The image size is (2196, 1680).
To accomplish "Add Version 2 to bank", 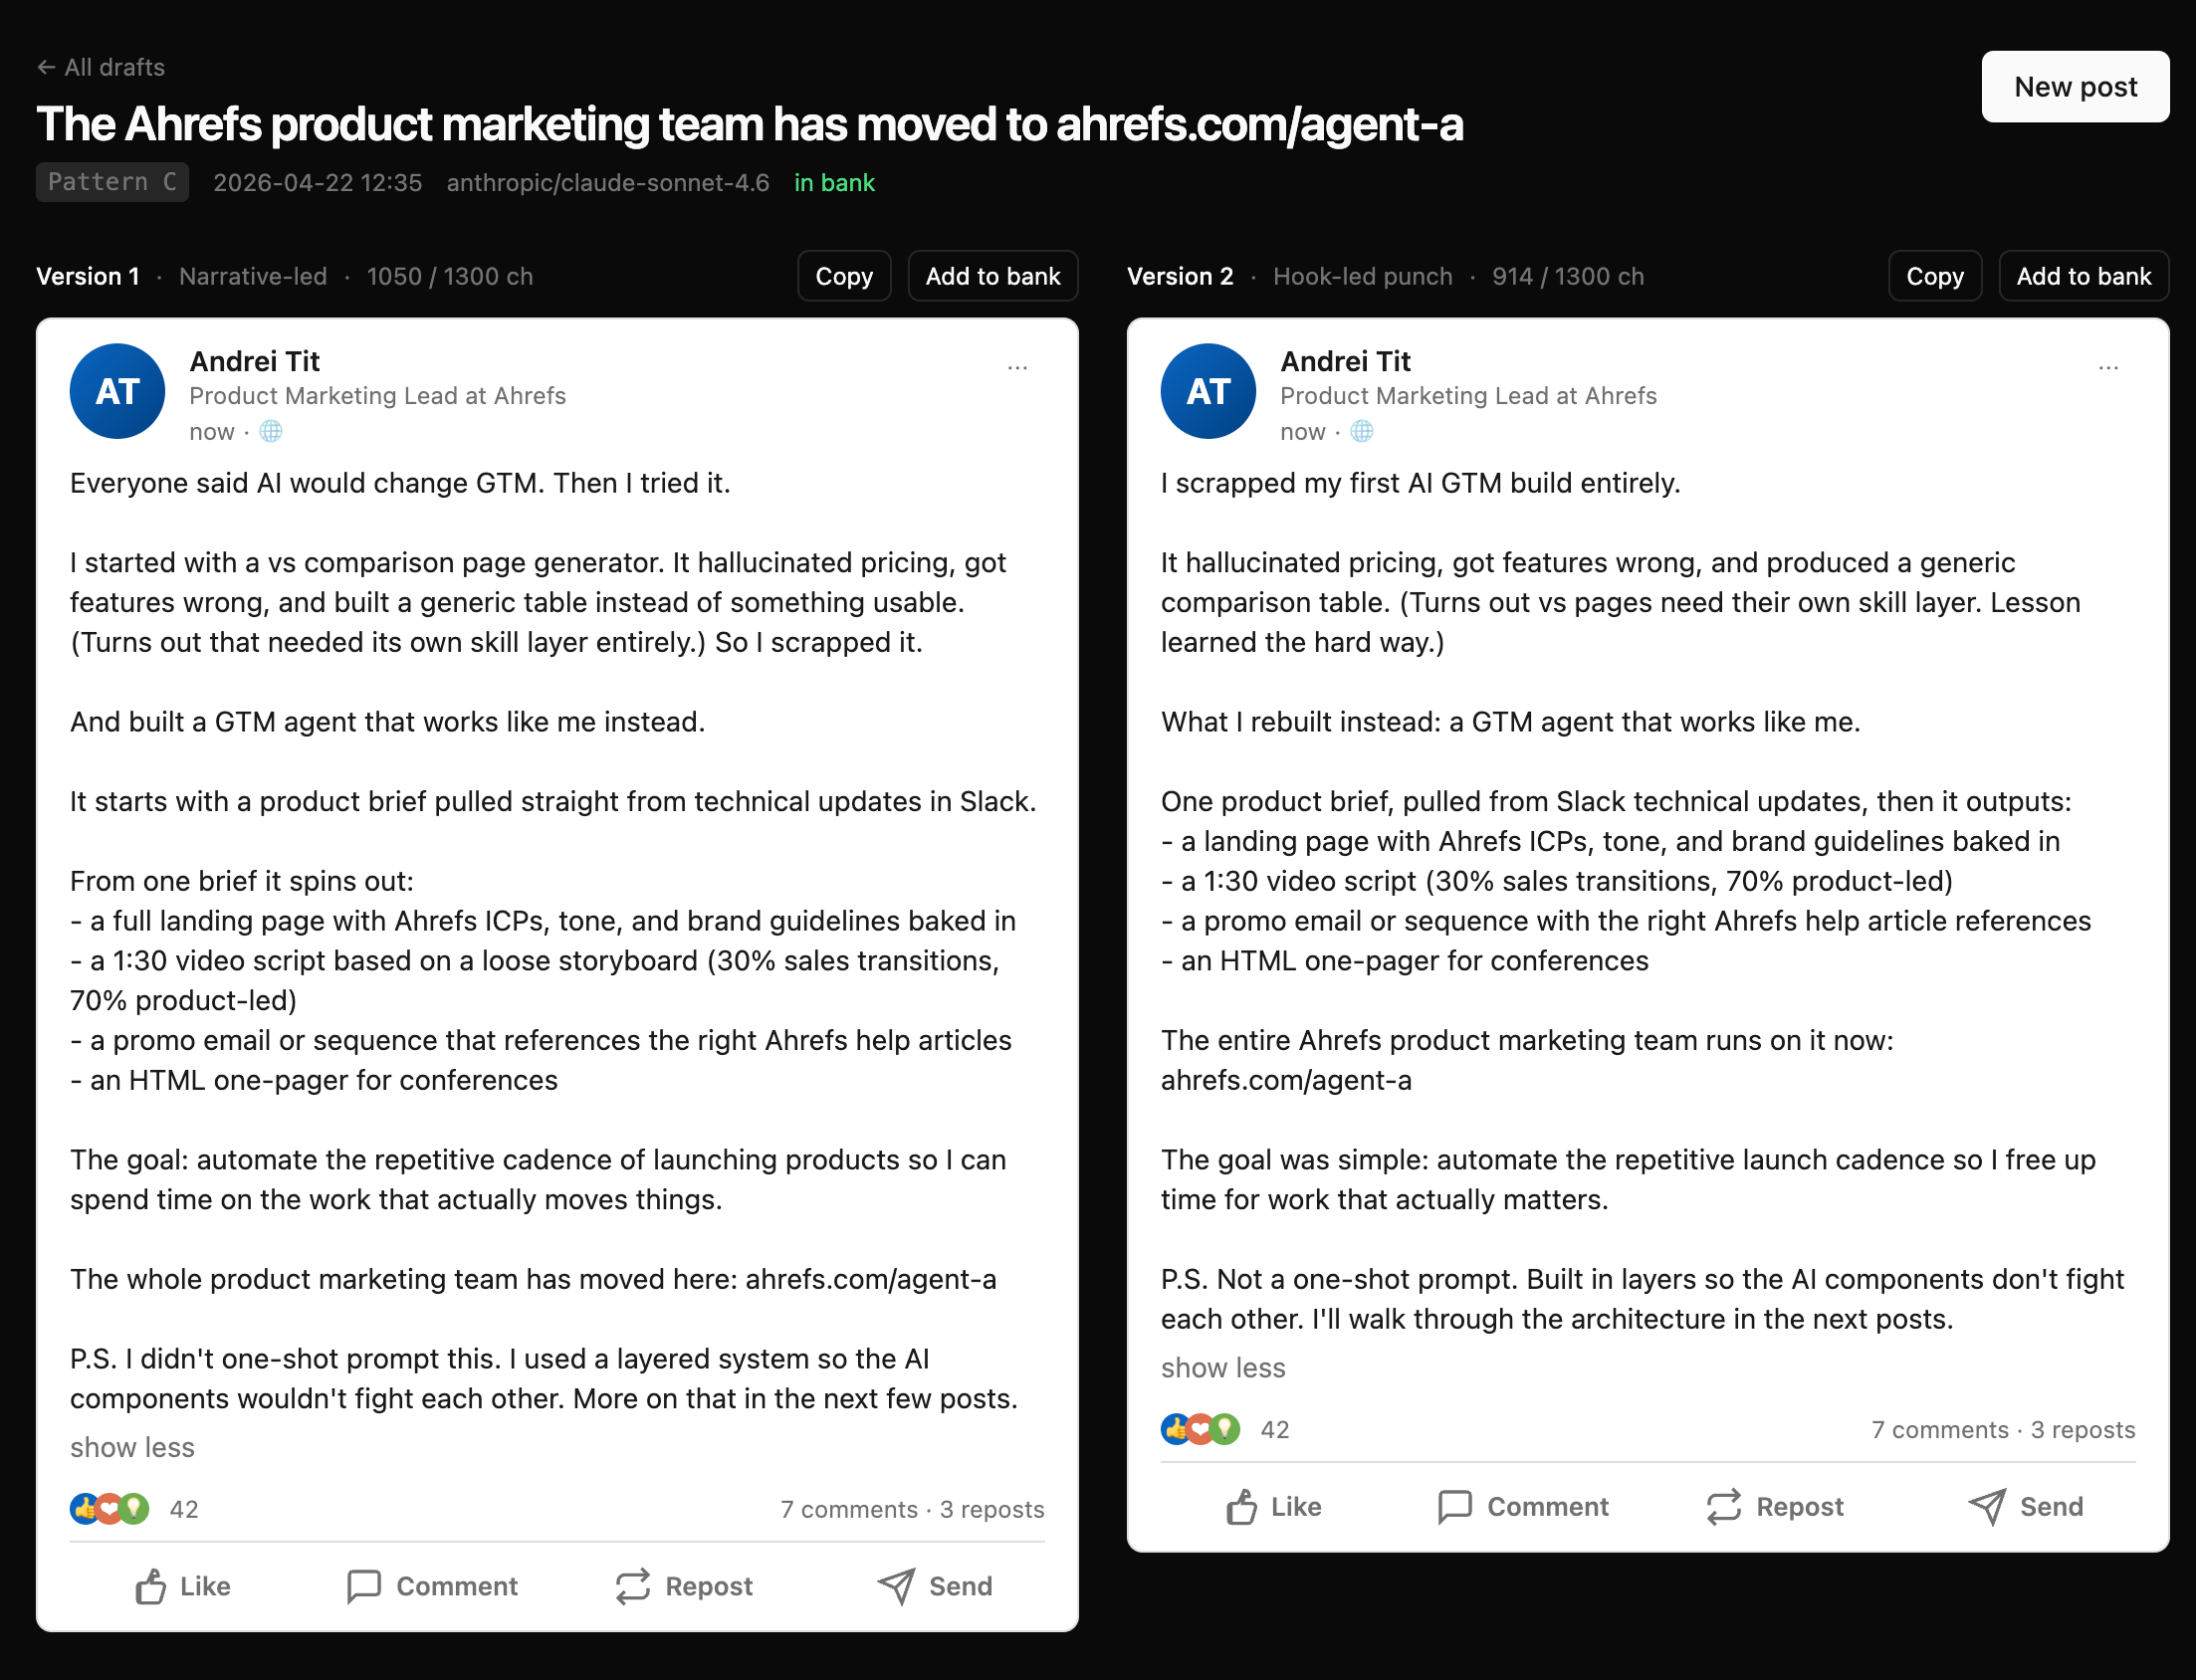I will pyautogui.click(x=2083, y=276).
